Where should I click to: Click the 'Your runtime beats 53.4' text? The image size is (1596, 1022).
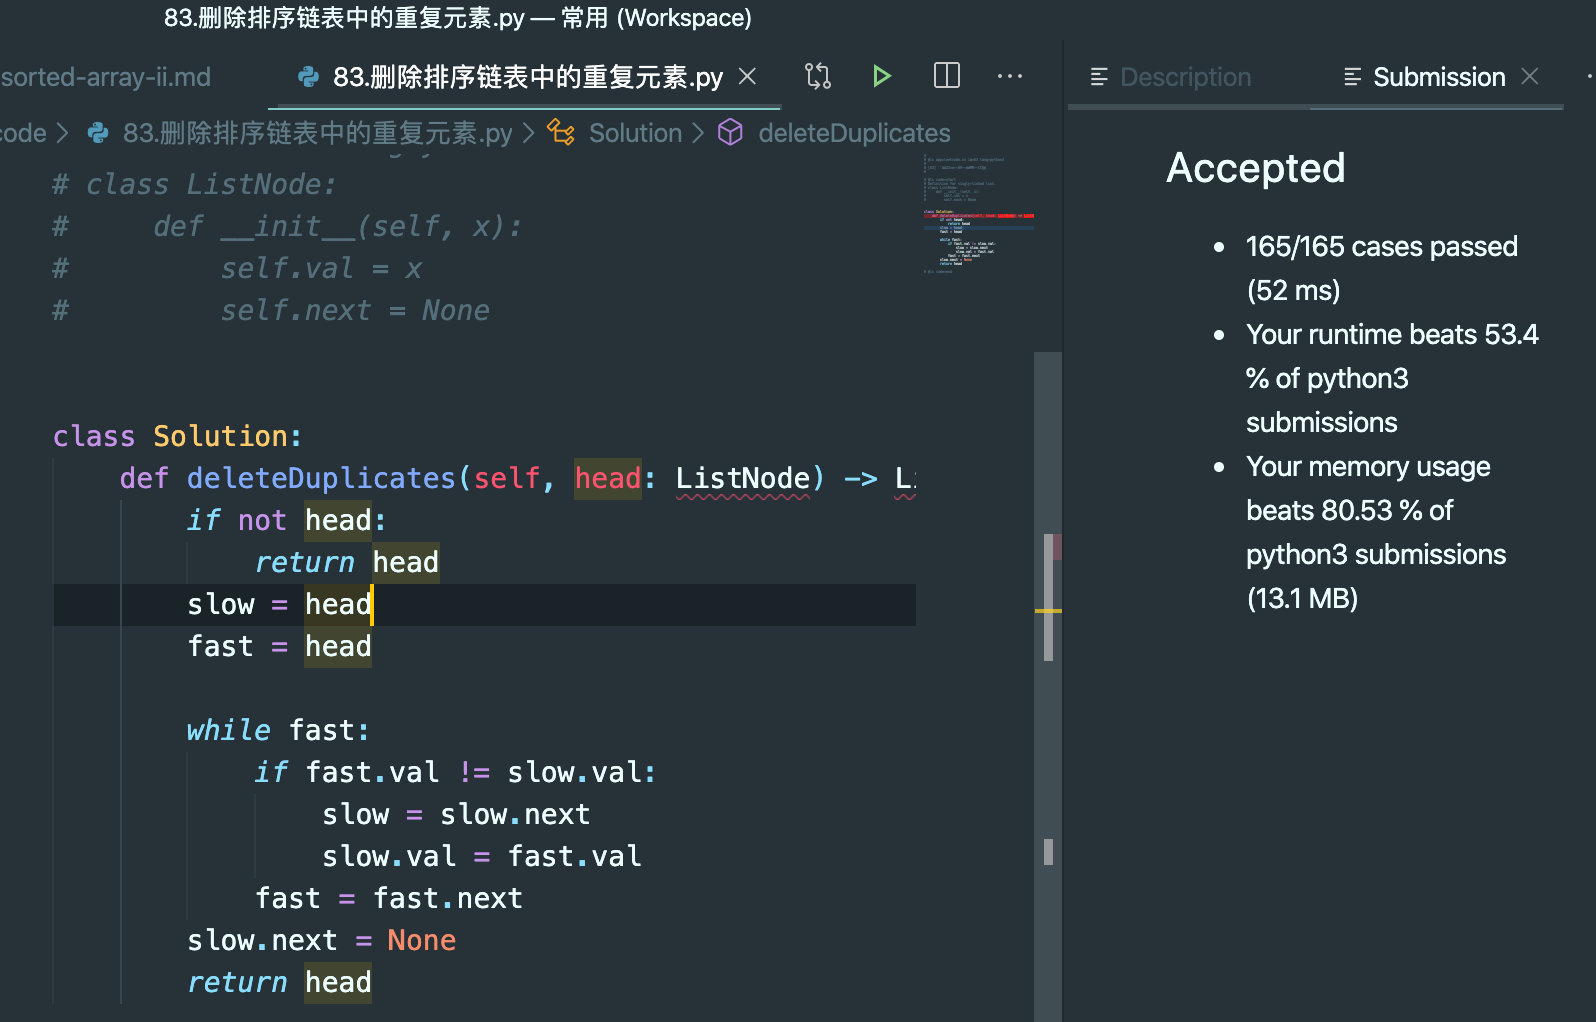[x=1392, y=334]
